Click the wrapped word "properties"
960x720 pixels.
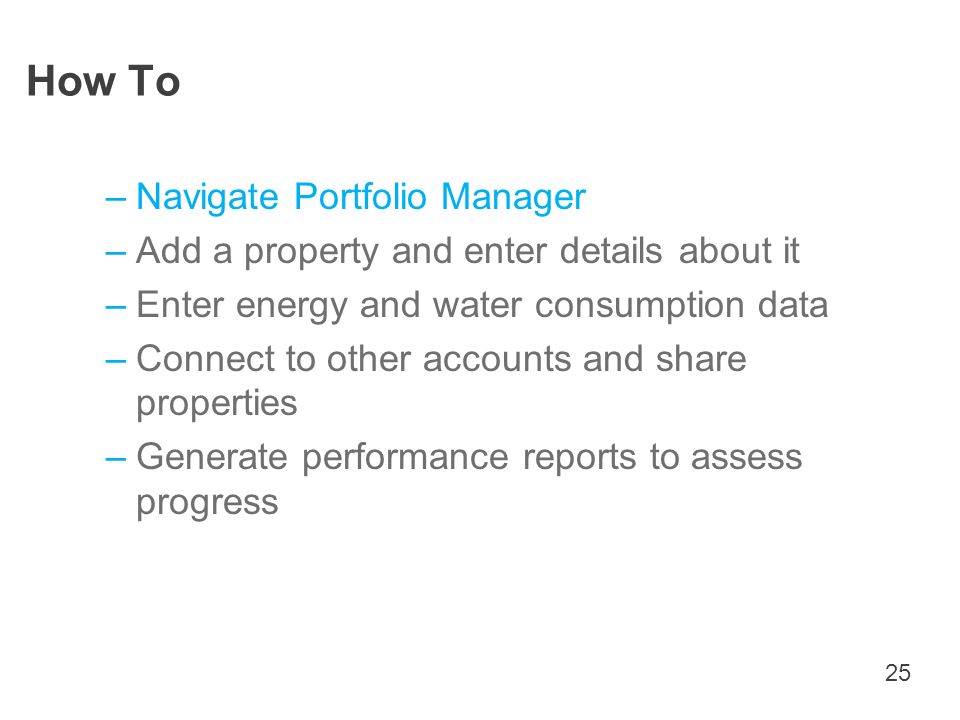click(217, 404)
